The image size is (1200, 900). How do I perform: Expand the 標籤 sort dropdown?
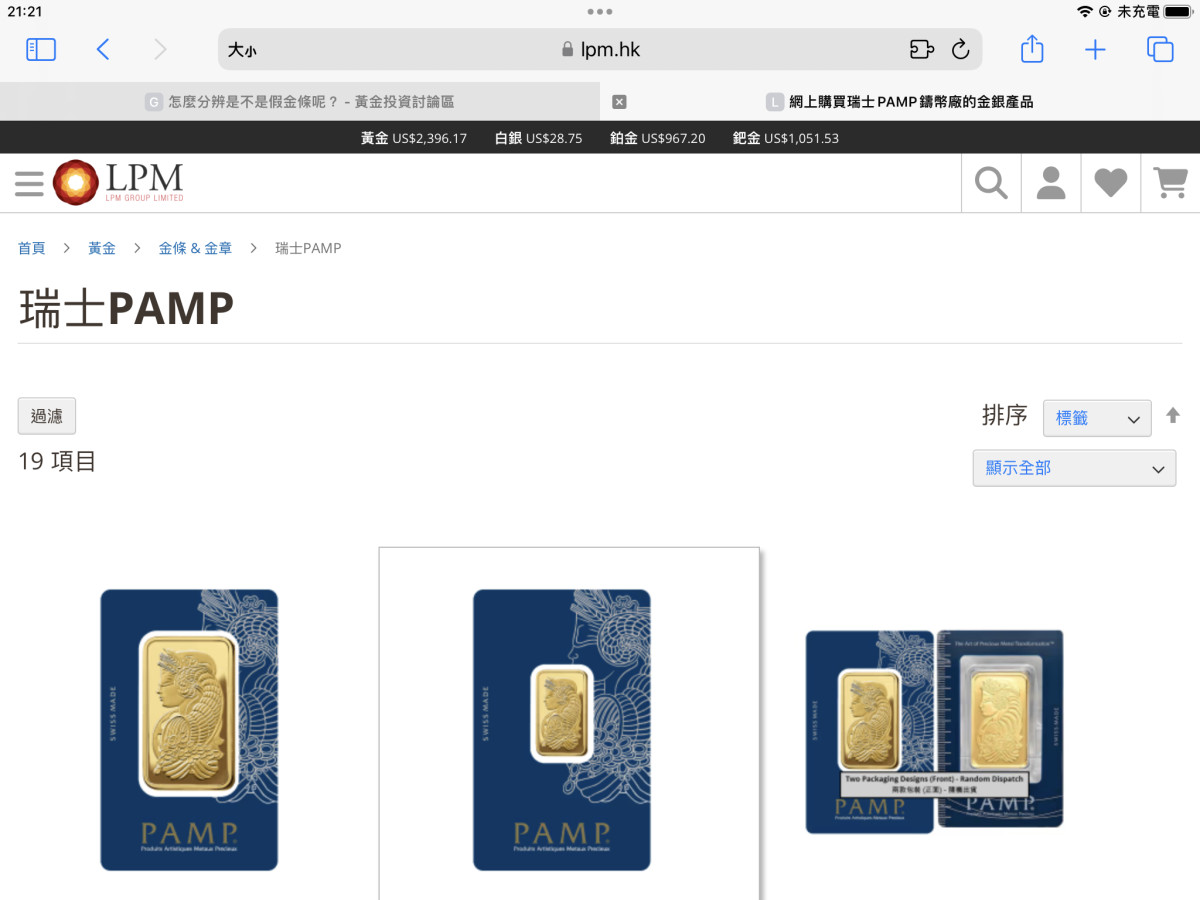click(1097, 418)
